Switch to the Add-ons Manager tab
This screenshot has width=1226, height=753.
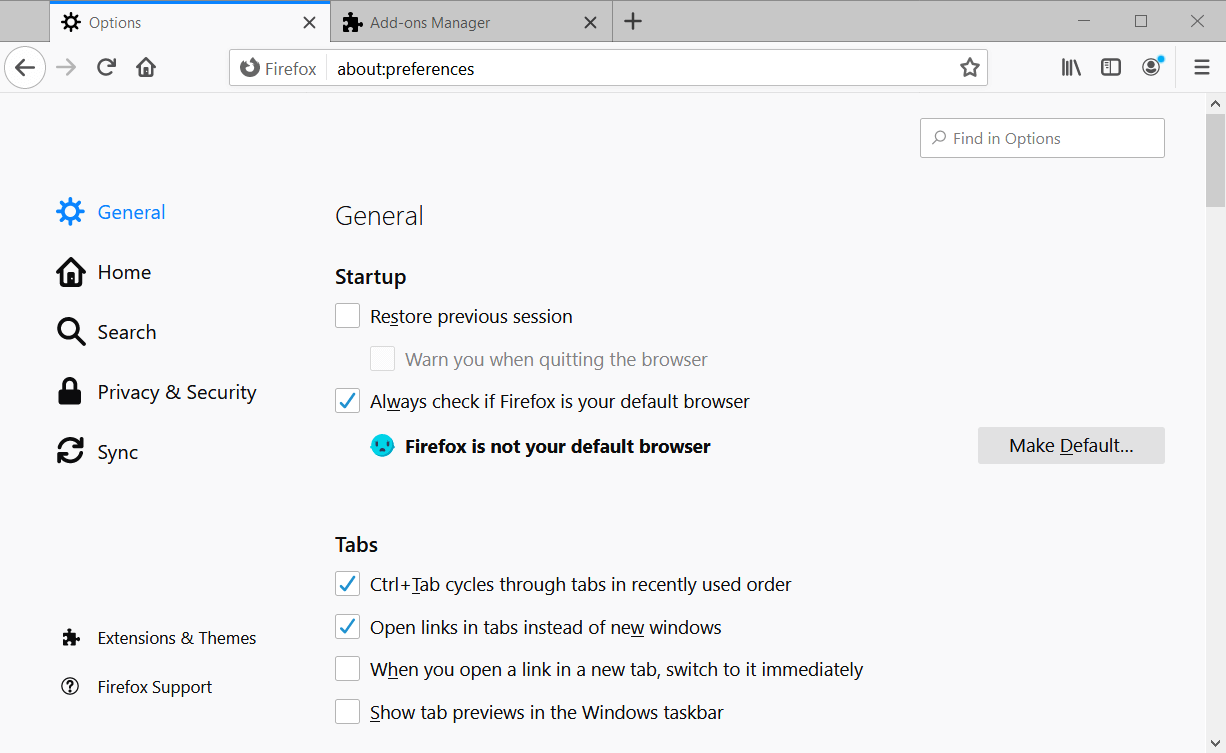[x=470, y=22]
